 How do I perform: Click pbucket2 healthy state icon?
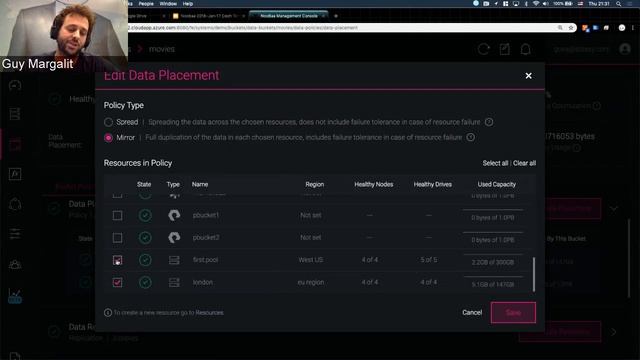tap(145, 238)
